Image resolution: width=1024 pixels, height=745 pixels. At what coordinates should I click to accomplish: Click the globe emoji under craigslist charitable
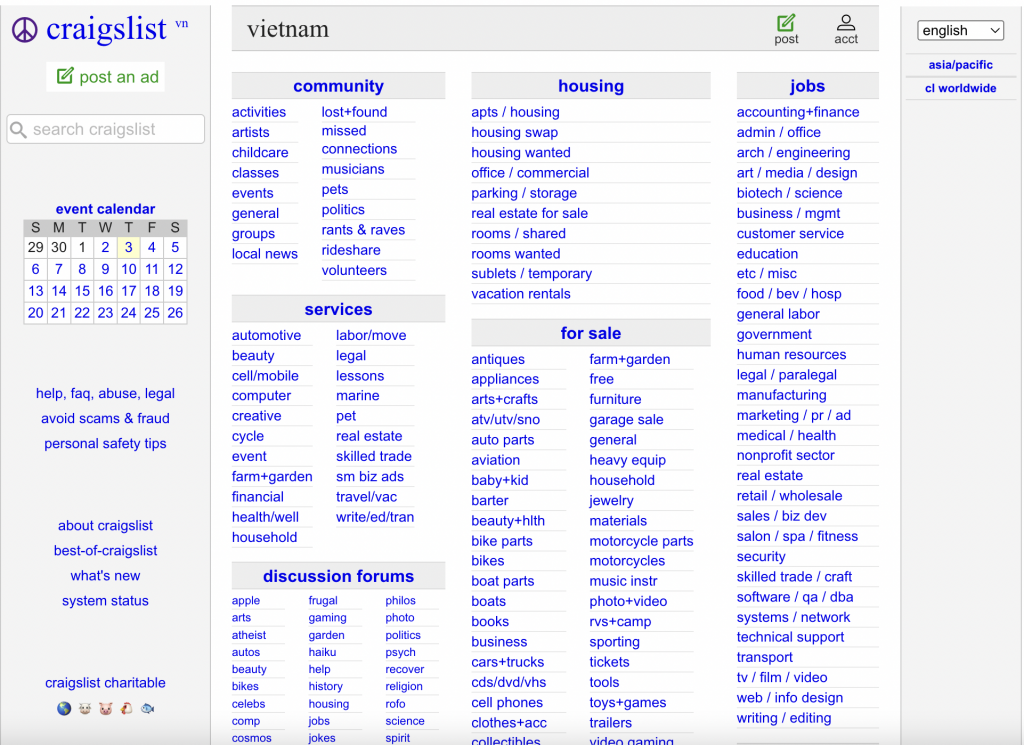pyautogui.click(x=64, y=708)
